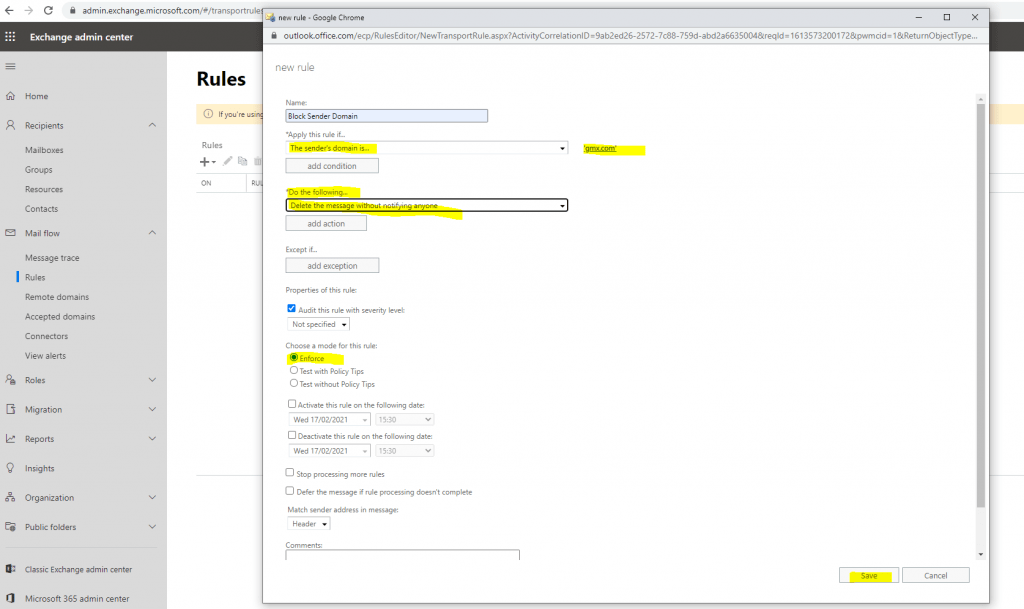
Task: Toggle Audit this rule checkbox
Action: 291,309
